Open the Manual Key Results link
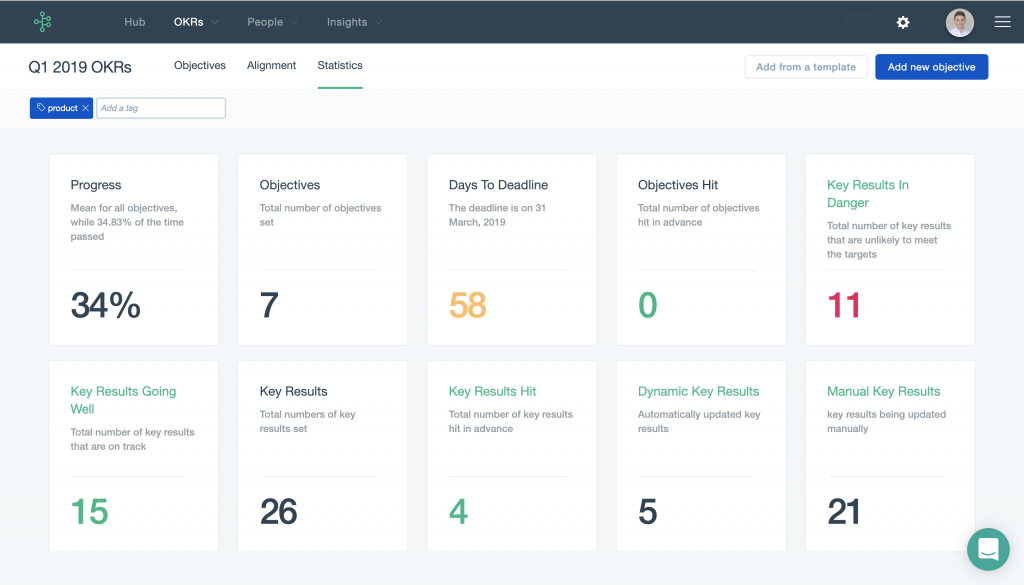1024x585 pixels. point(883,391)
